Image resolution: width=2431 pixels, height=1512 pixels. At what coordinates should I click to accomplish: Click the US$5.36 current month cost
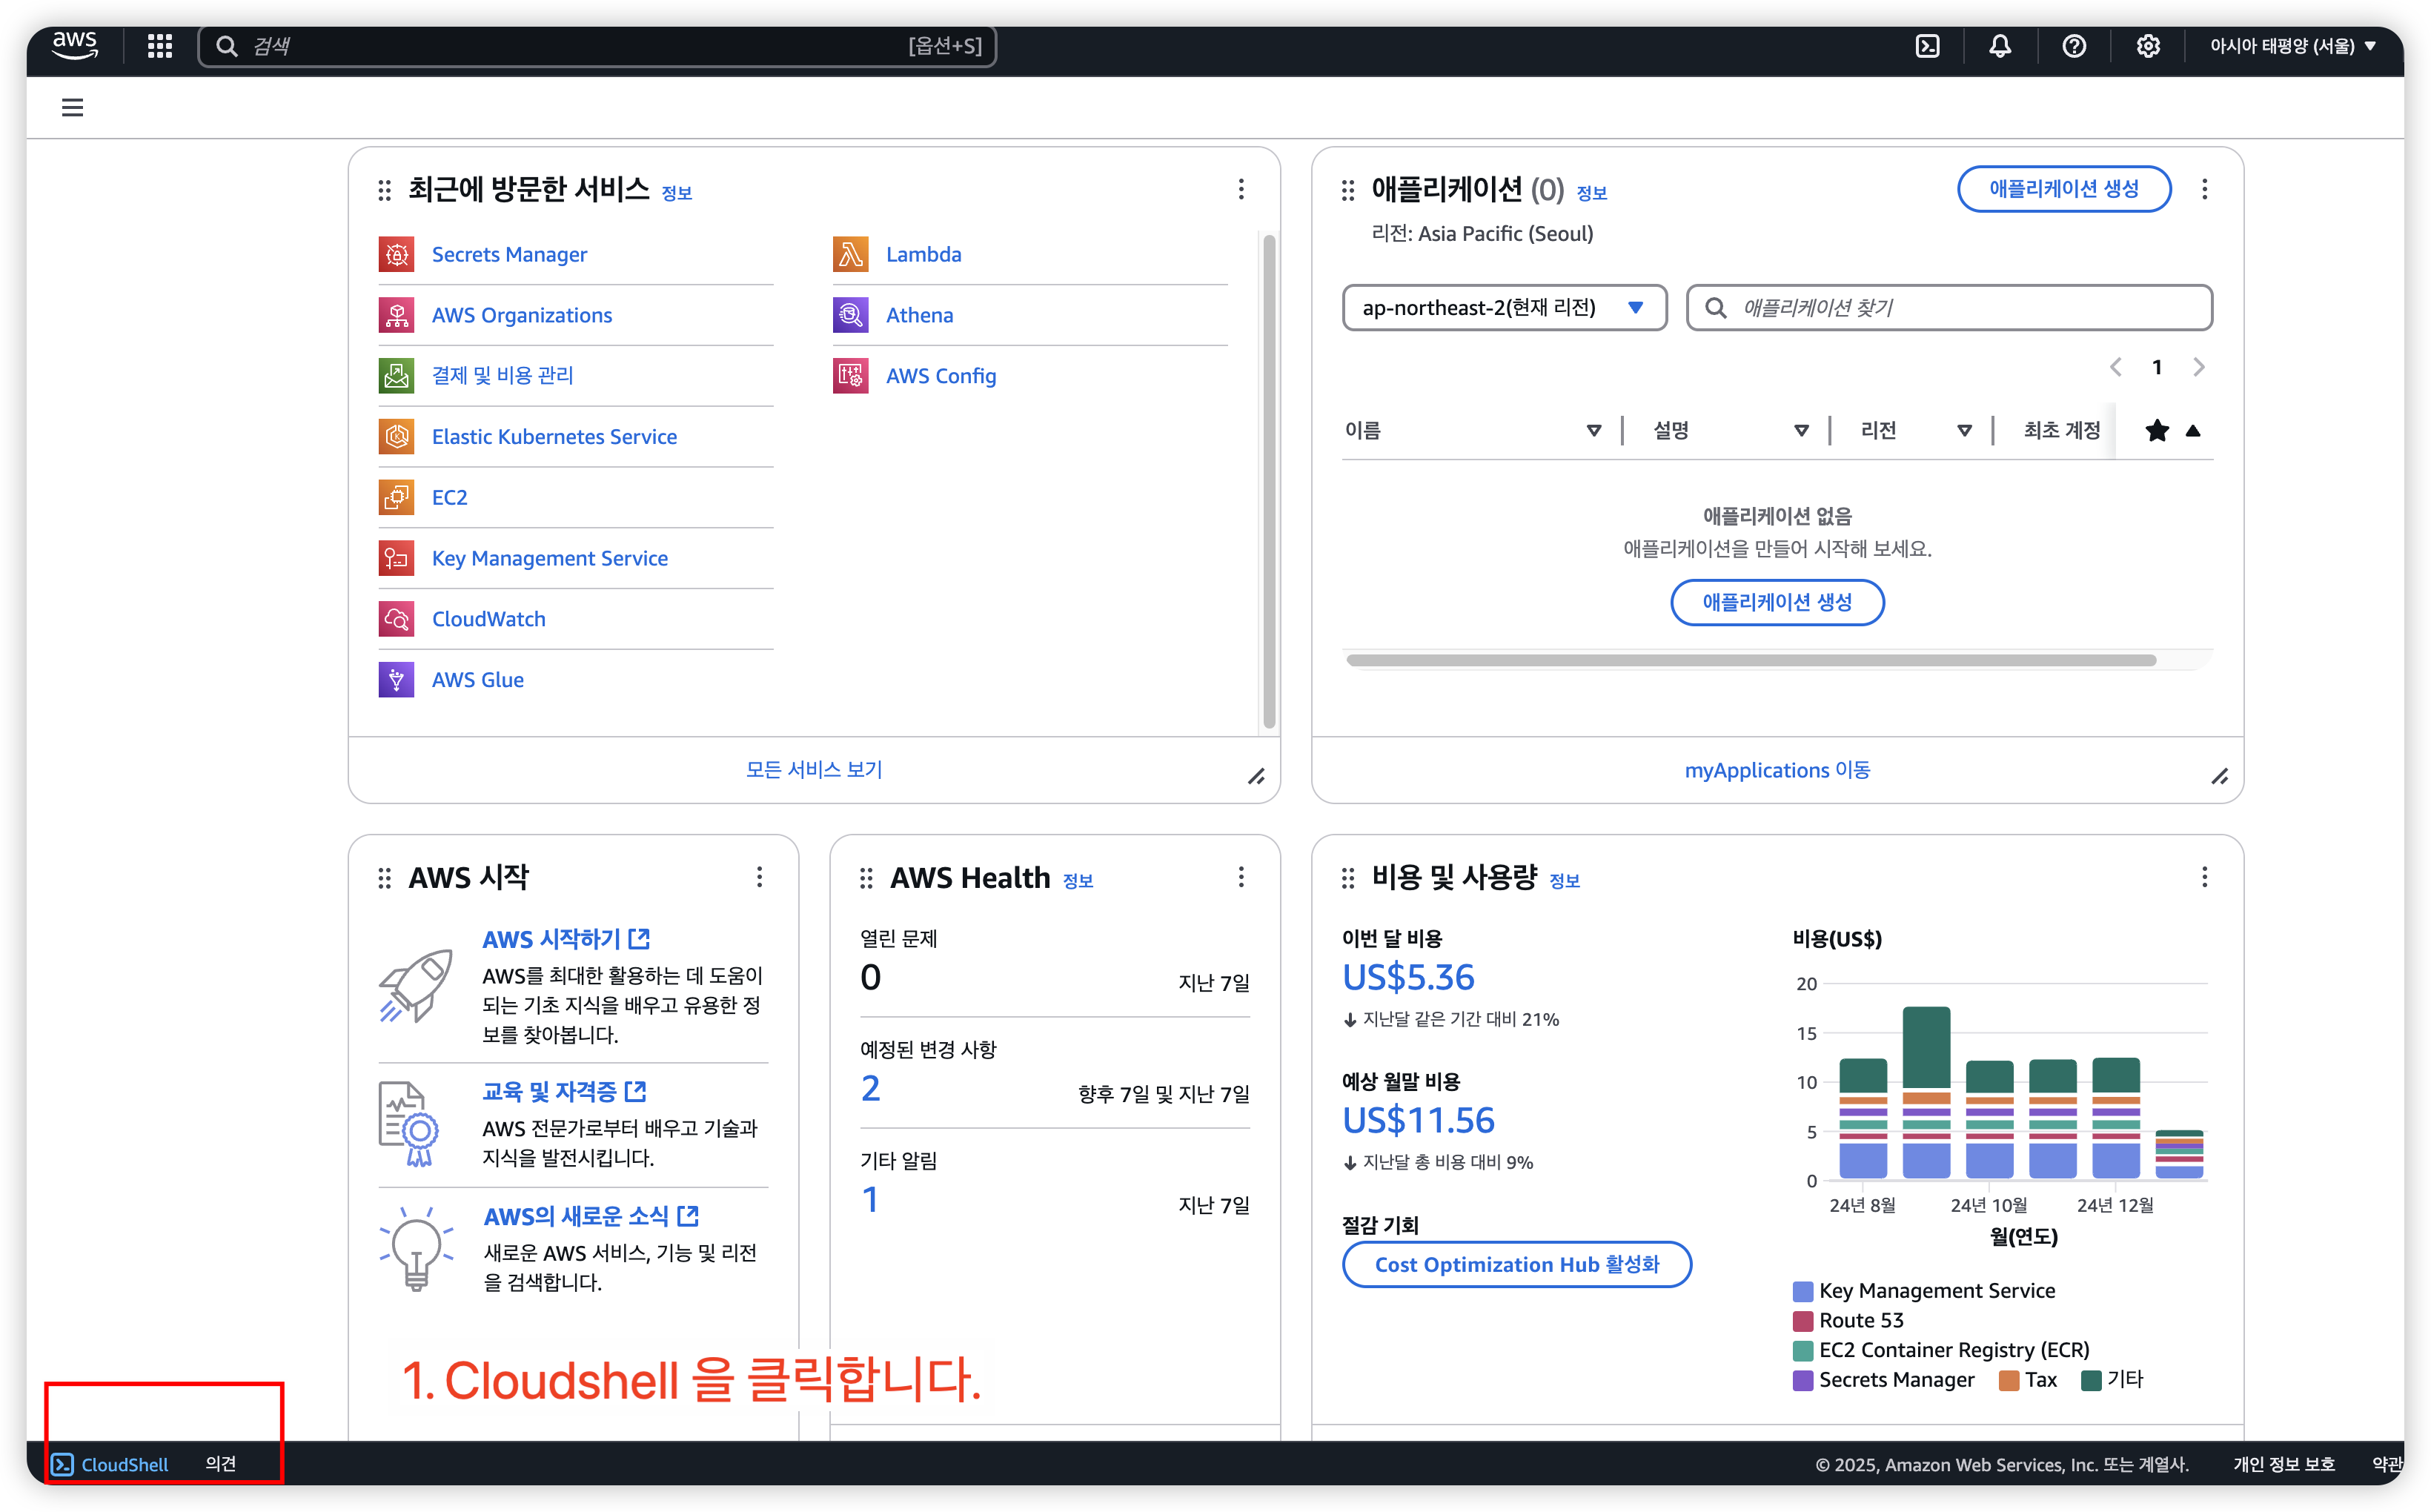pos(1408,977)
